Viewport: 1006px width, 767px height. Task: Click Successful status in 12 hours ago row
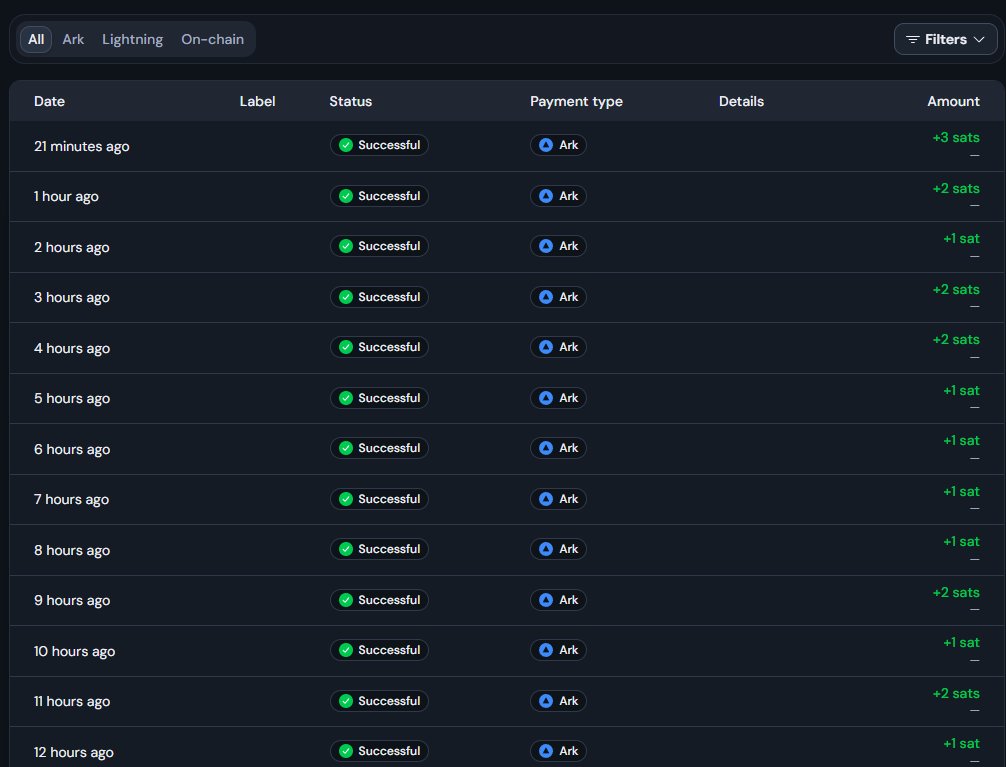379,751
